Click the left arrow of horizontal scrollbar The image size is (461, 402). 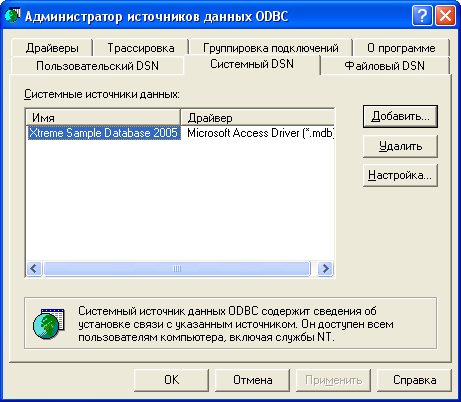click(34, 268)
